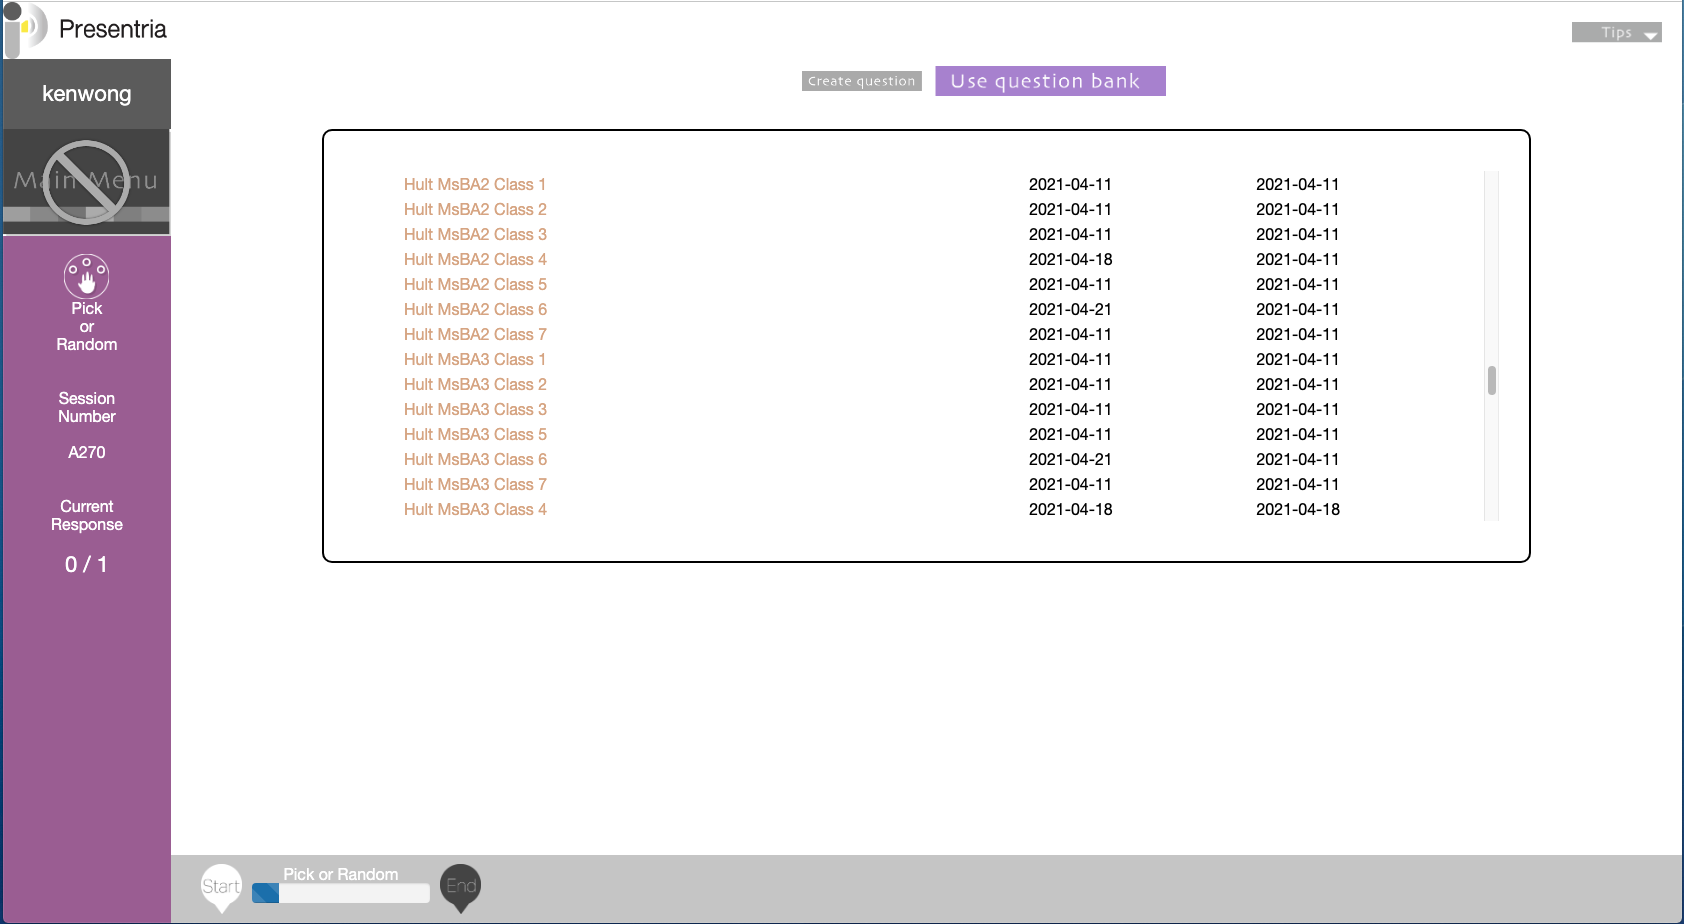
Task: Click the last 2021-04-18 date in MsBA3 Class 4 row
Action: 1298,509
